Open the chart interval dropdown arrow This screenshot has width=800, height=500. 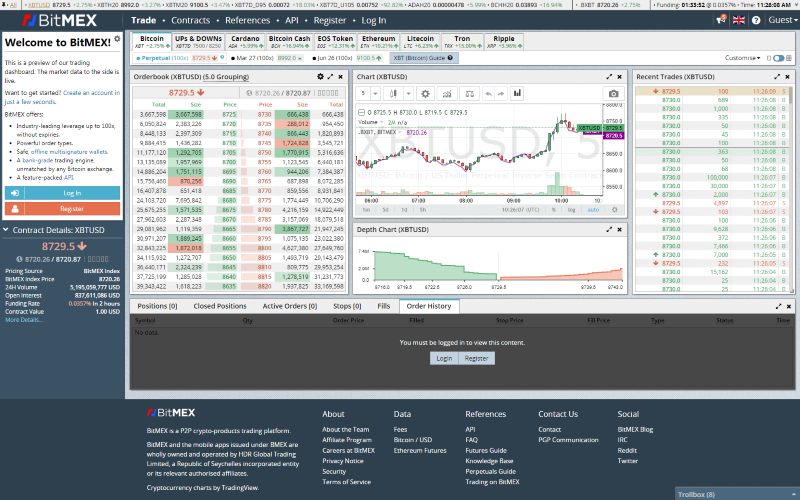click(x=375, y=93)
